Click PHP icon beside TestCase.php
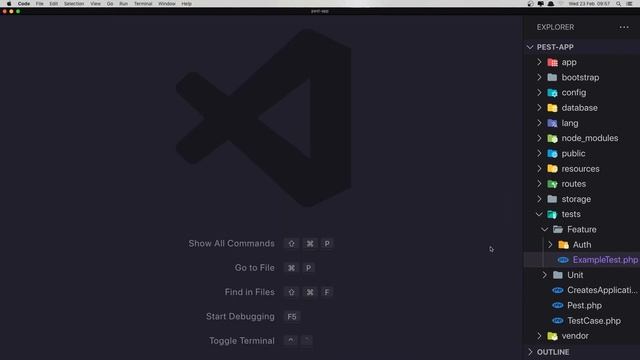This screenshot has width=640, height=360. [x=558, y=321]
